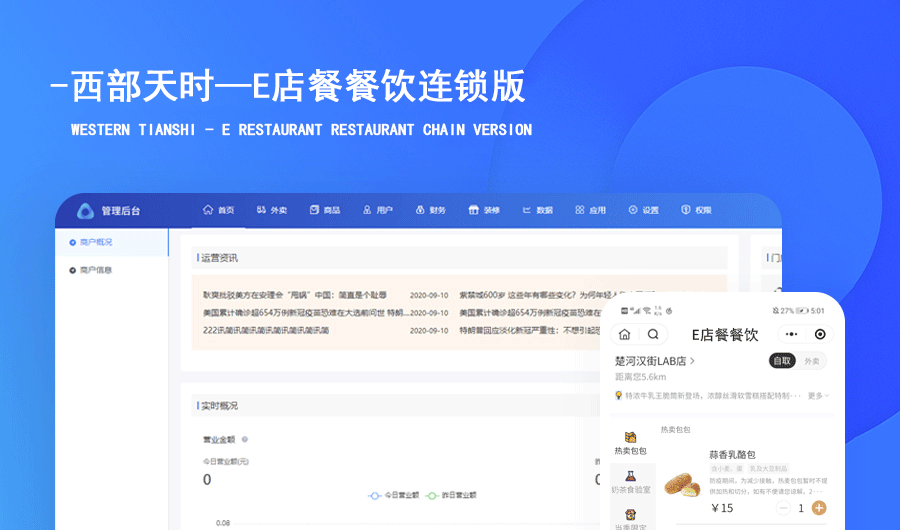Click the 今日营业额(元) value 0

207,479
